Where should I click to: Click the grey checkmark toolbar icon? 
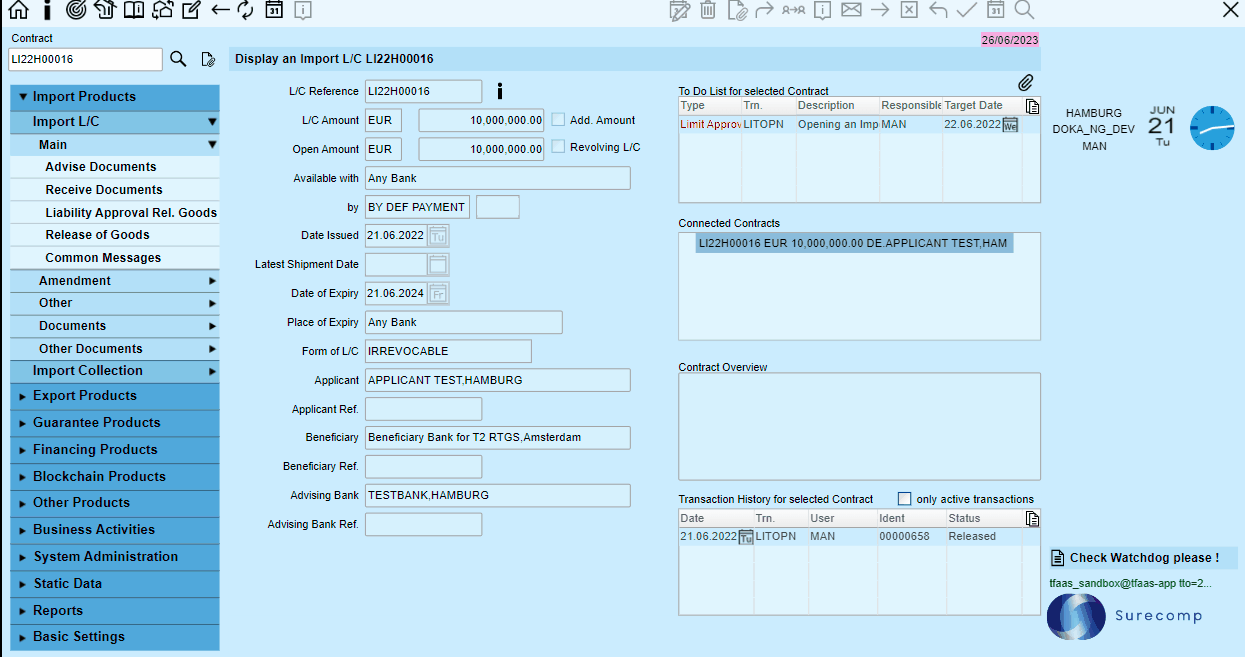click(966, 10)
